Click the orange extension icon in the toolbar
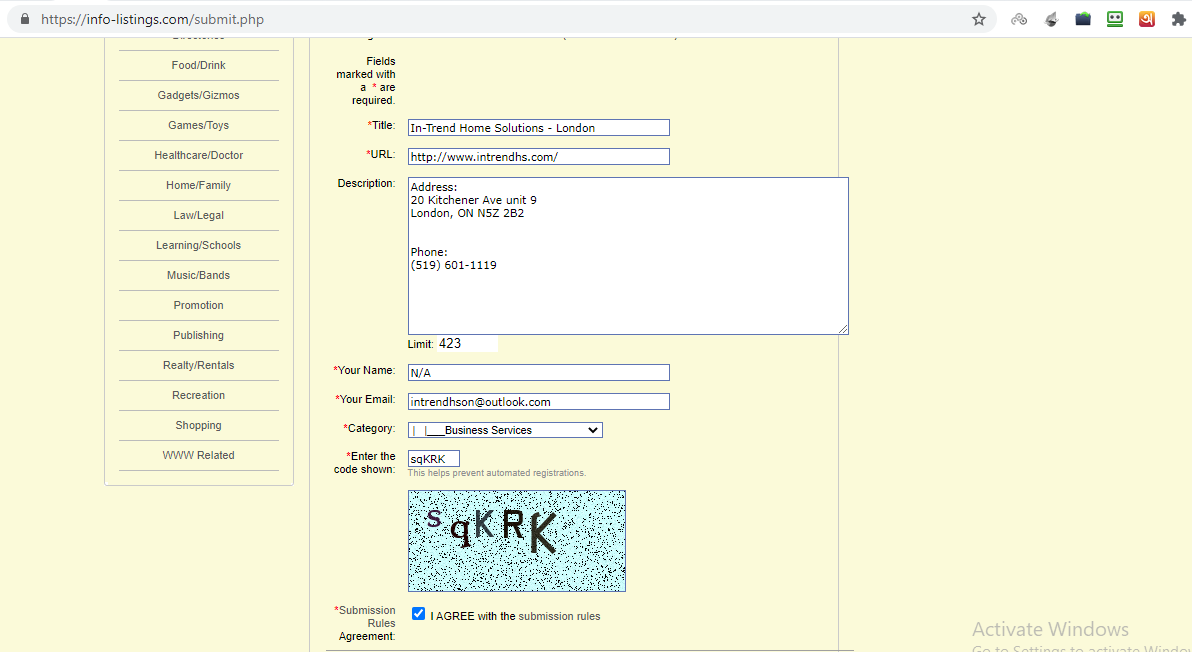The width and height of the screenshot is (1192, 652). coord(1146,19)
